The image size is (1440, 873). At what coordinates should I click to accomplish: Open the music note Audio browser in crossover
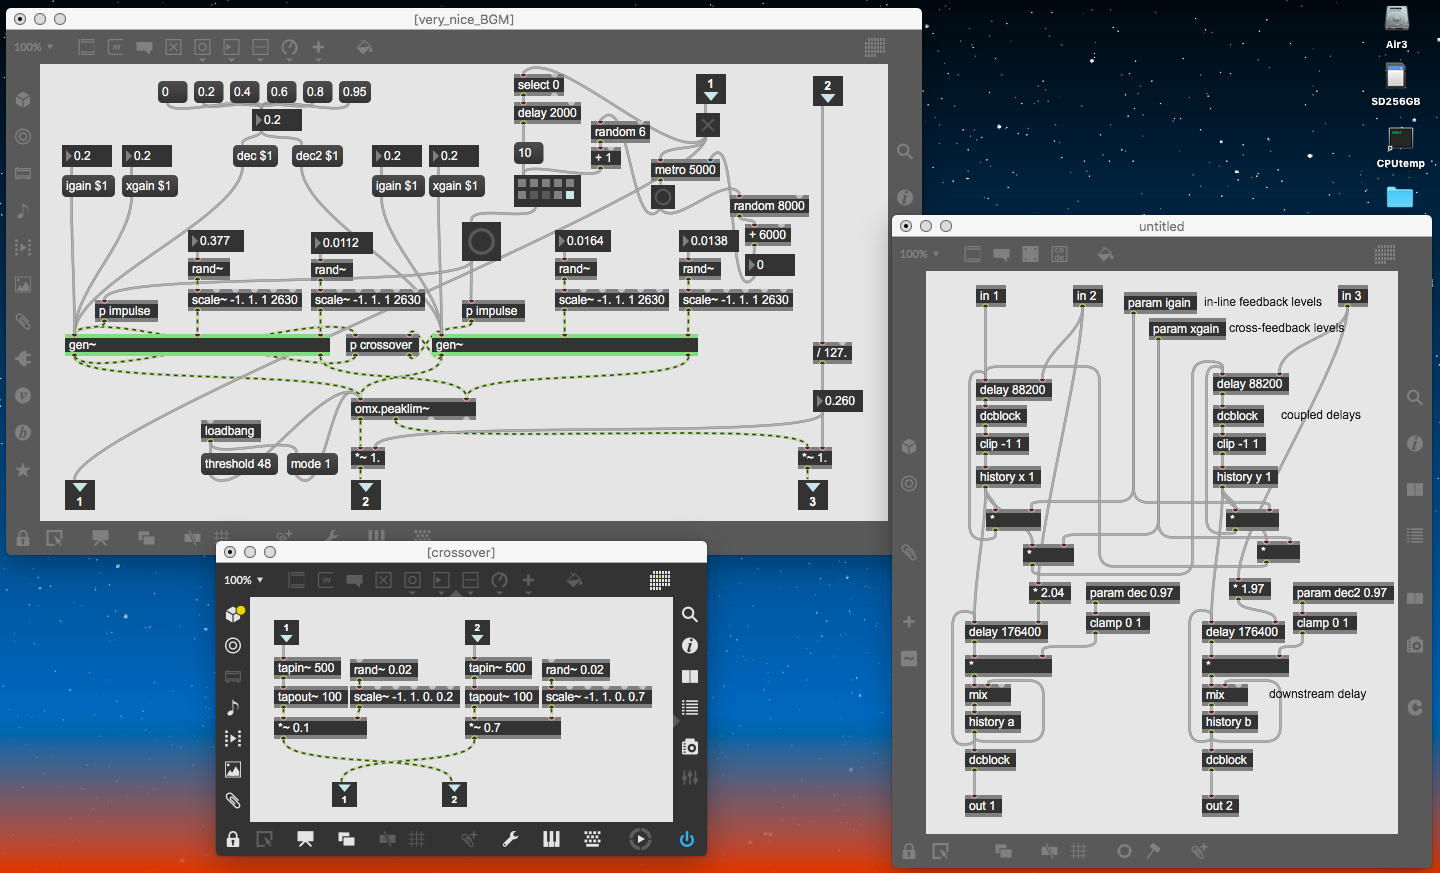233,708
